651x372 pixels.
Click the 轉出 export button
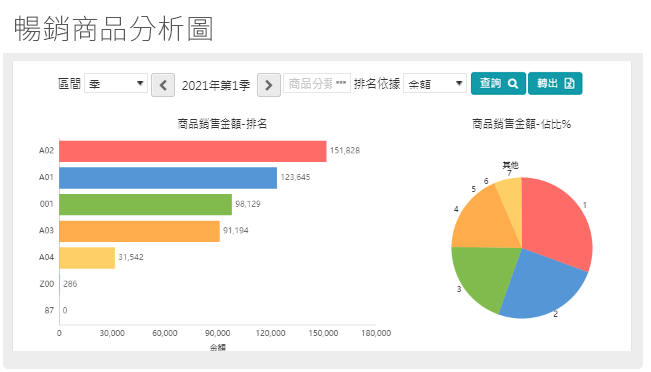click(x=555, y=83)
